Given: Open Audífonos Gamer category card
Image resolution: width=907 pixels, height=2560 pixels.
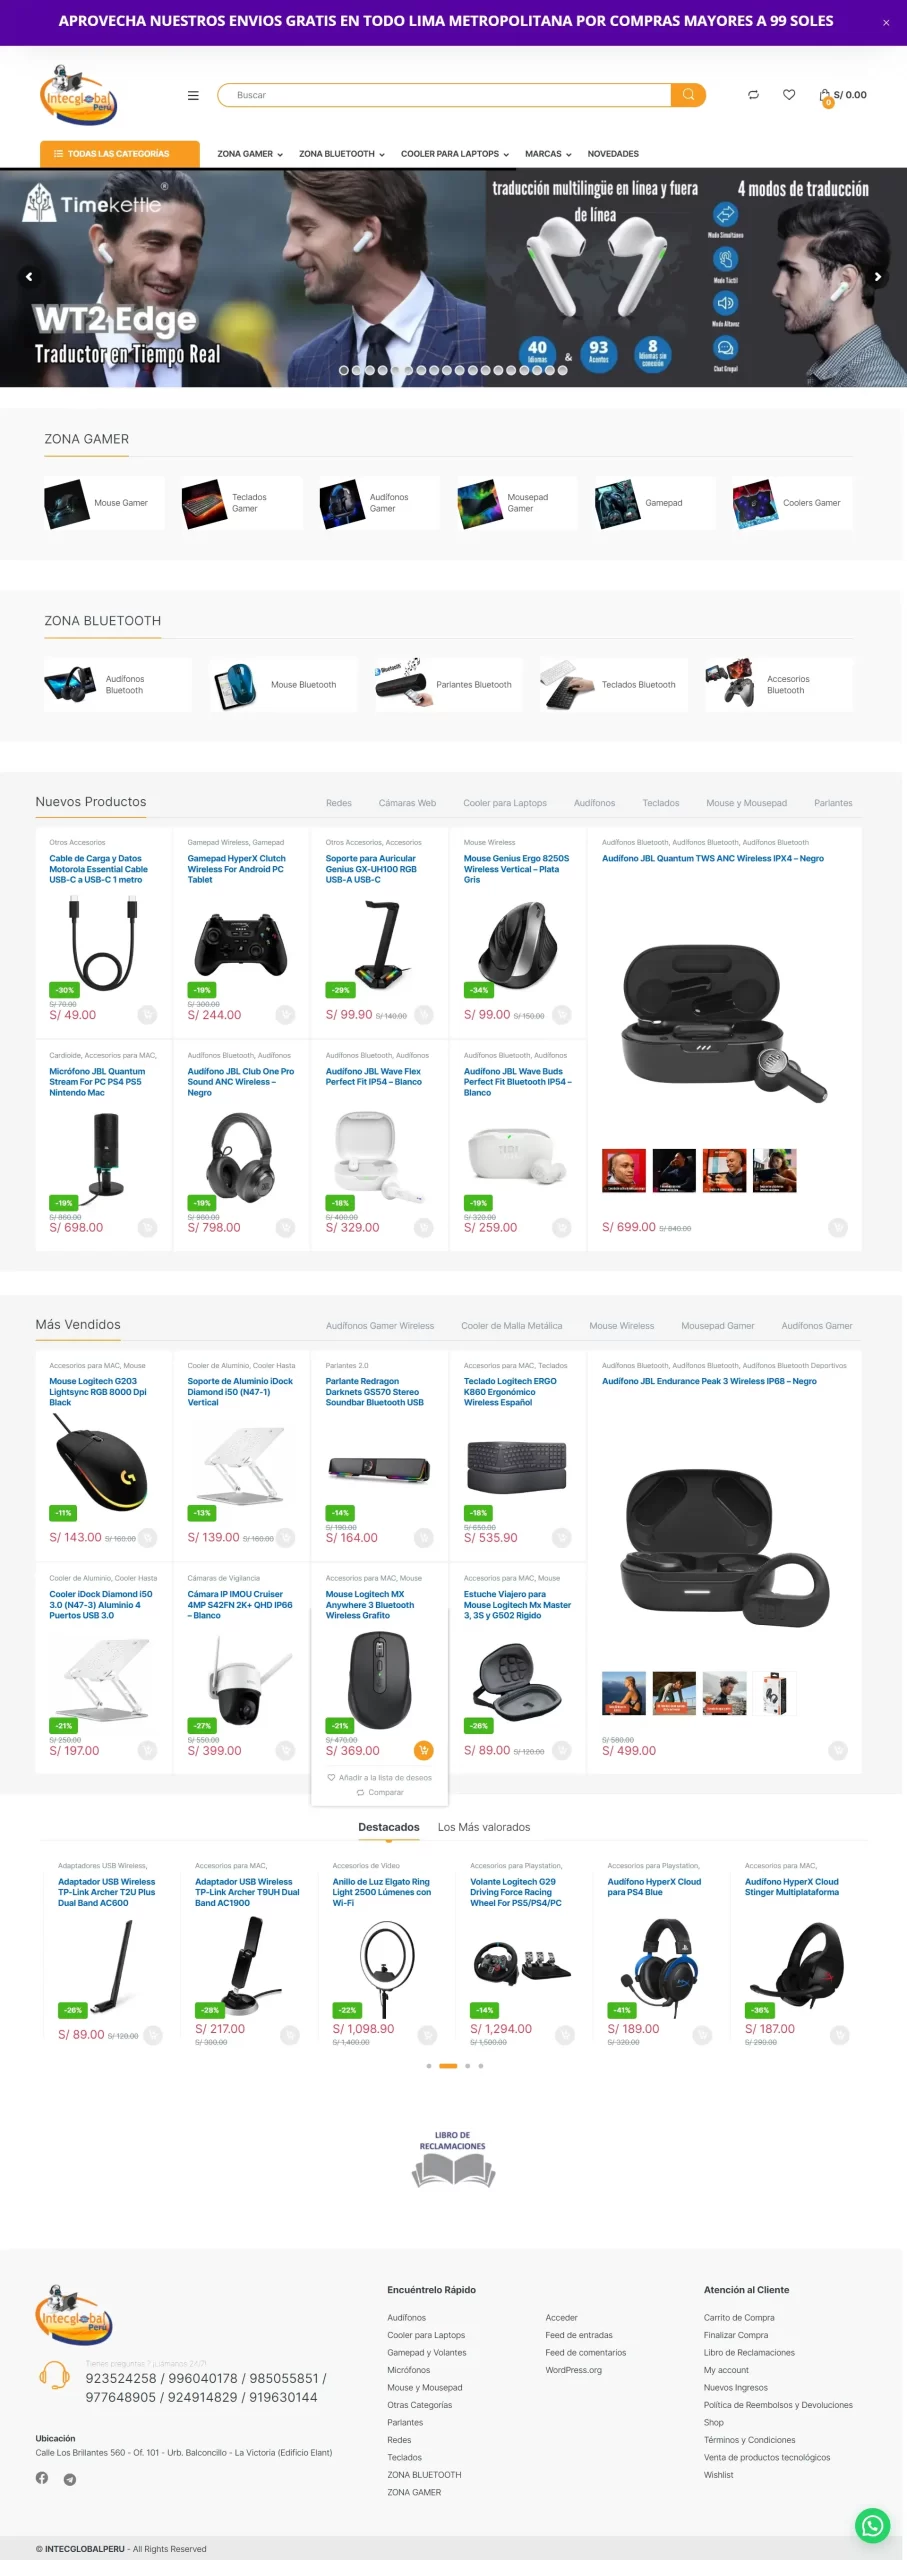Looking at the screenshot, I should 379,503.
